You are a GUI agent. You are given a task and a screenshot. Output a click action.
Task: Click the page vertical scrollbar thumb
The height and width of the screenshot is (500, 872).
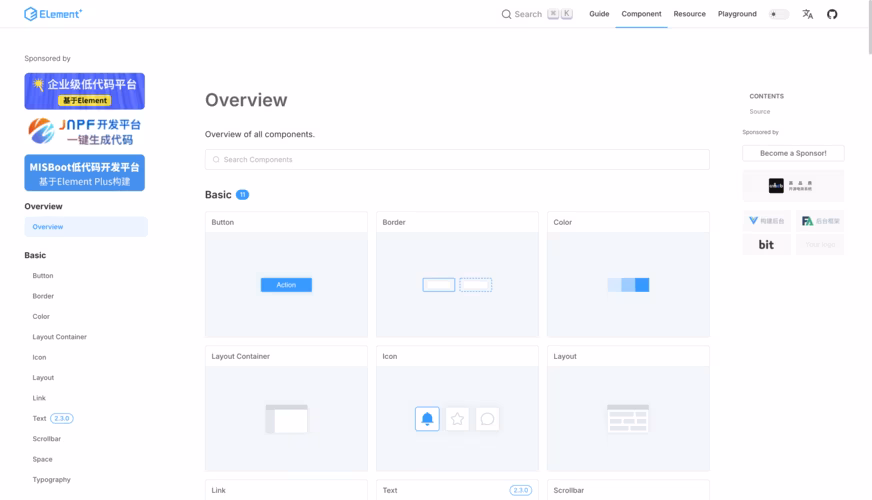(x=870, y=27)
